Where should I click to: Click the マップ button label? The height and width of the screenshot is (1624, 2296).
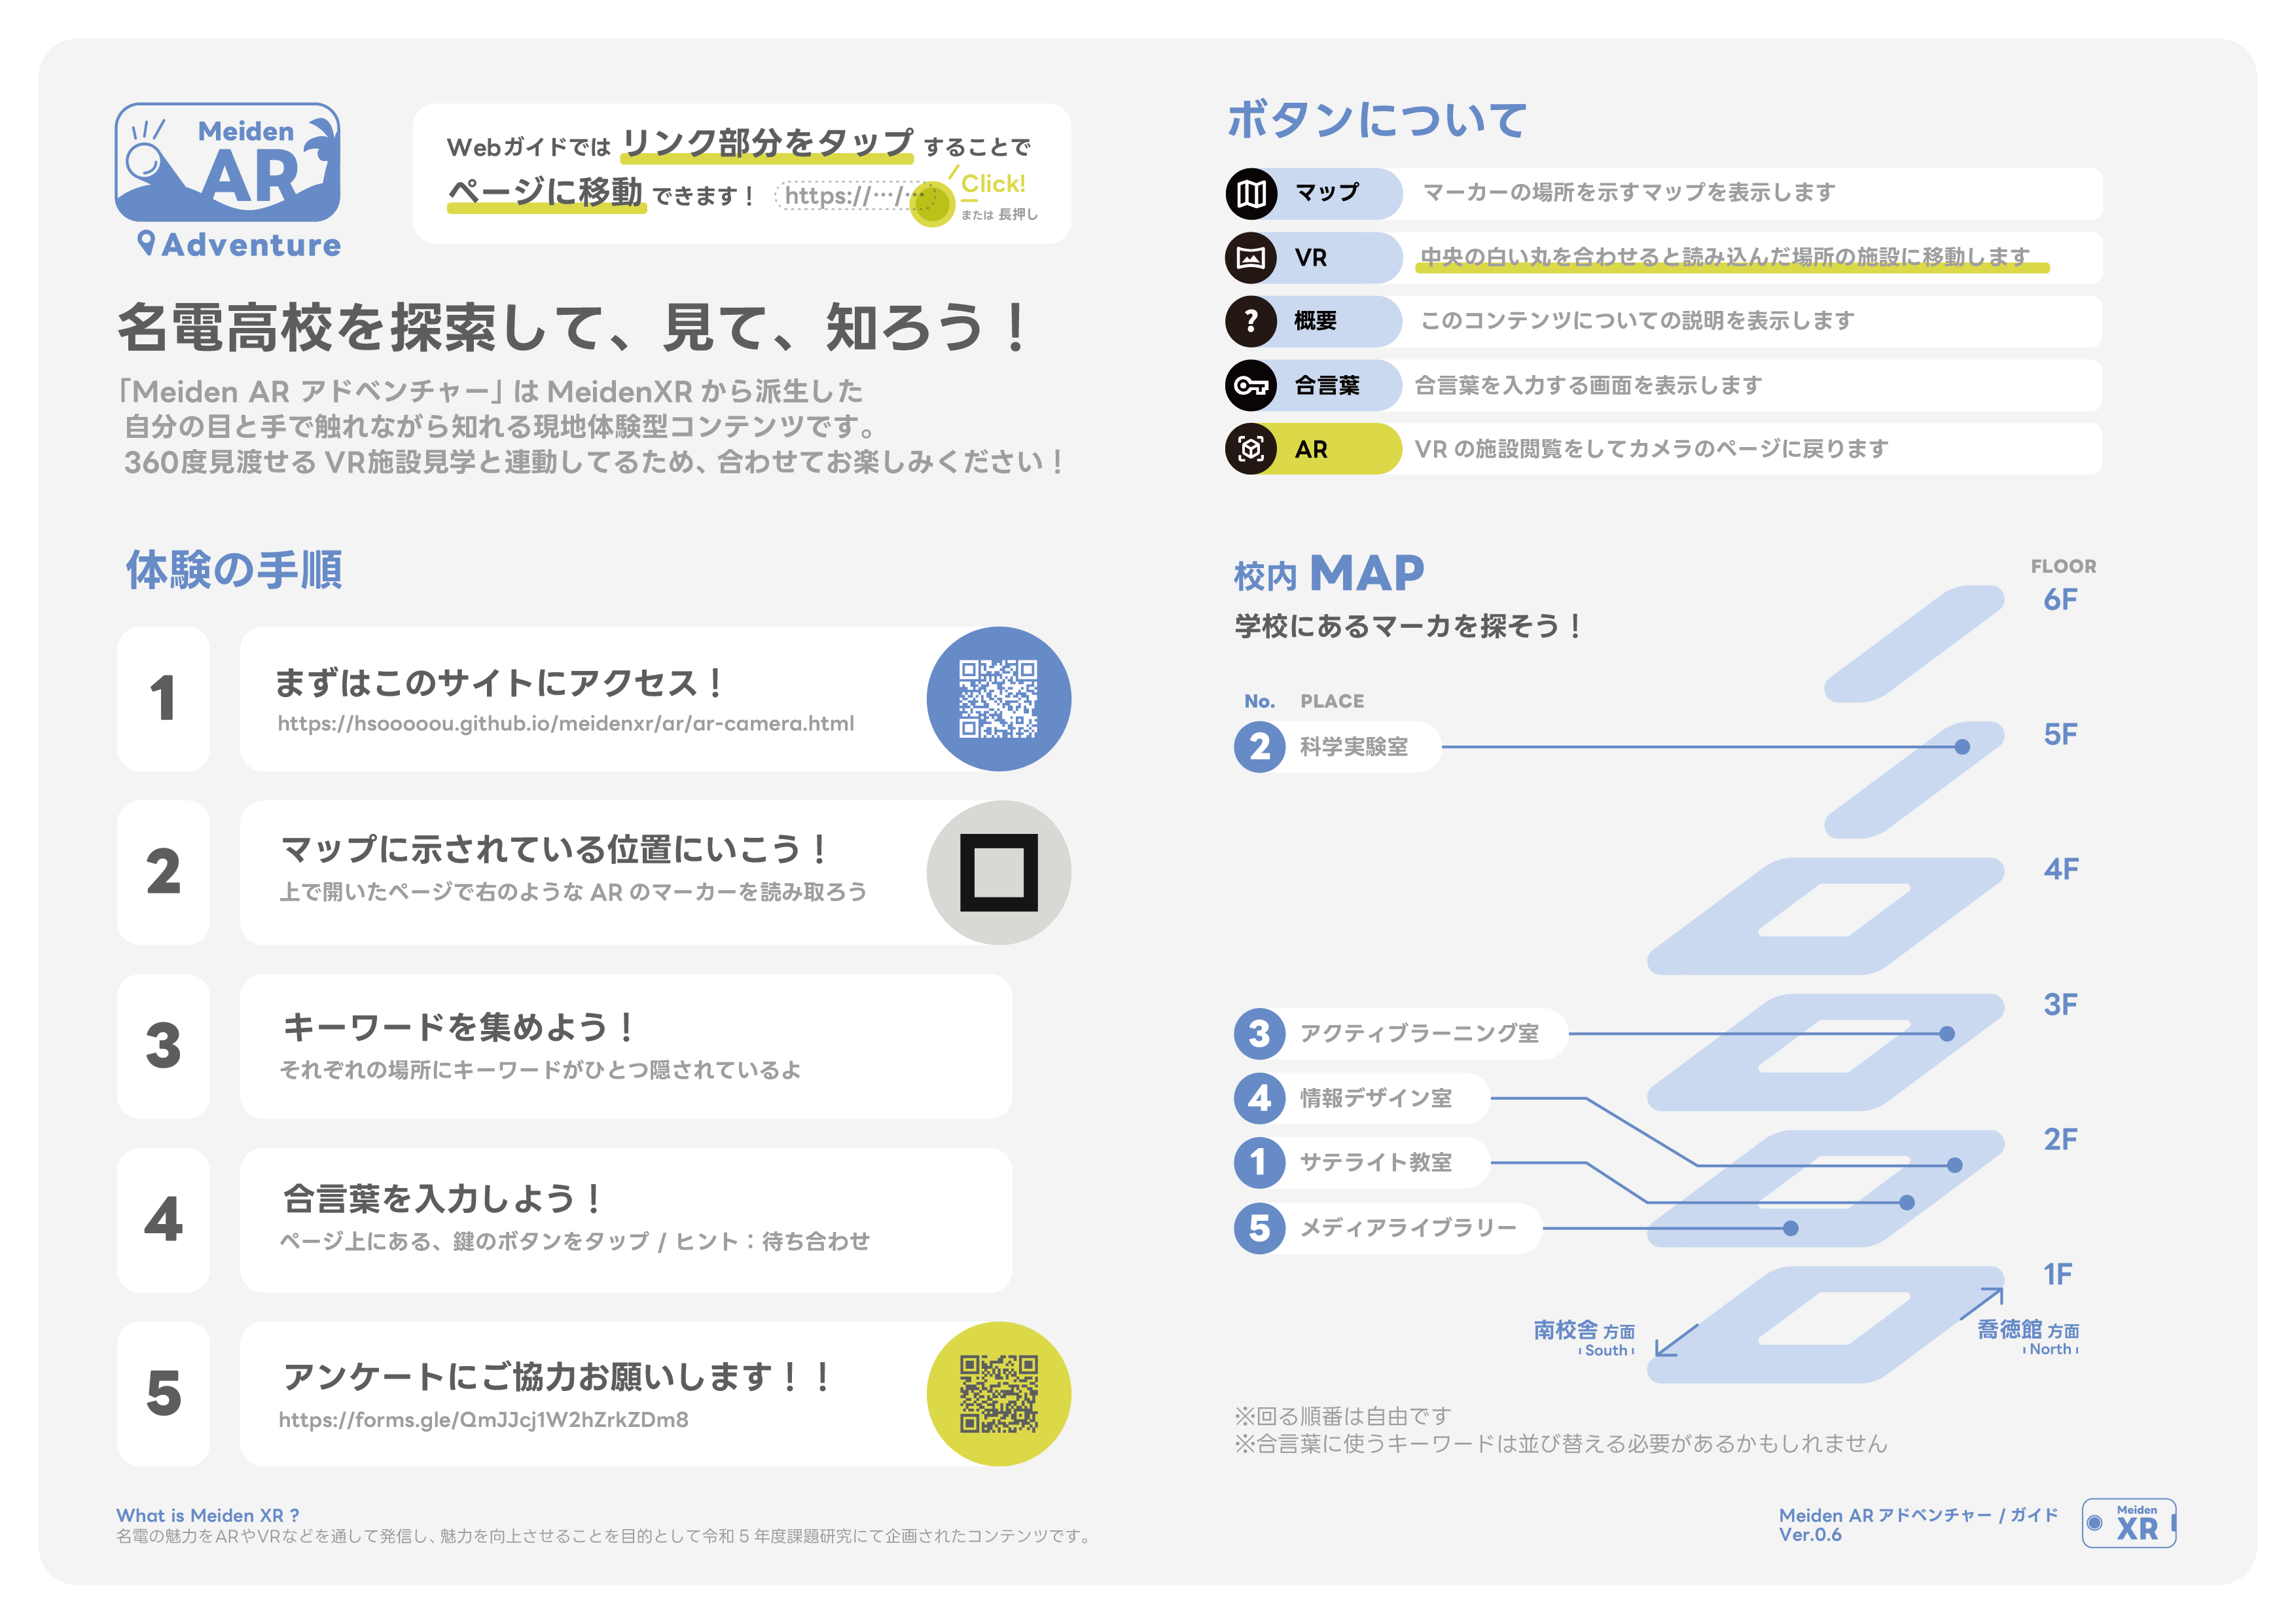tap(1327, 193)
